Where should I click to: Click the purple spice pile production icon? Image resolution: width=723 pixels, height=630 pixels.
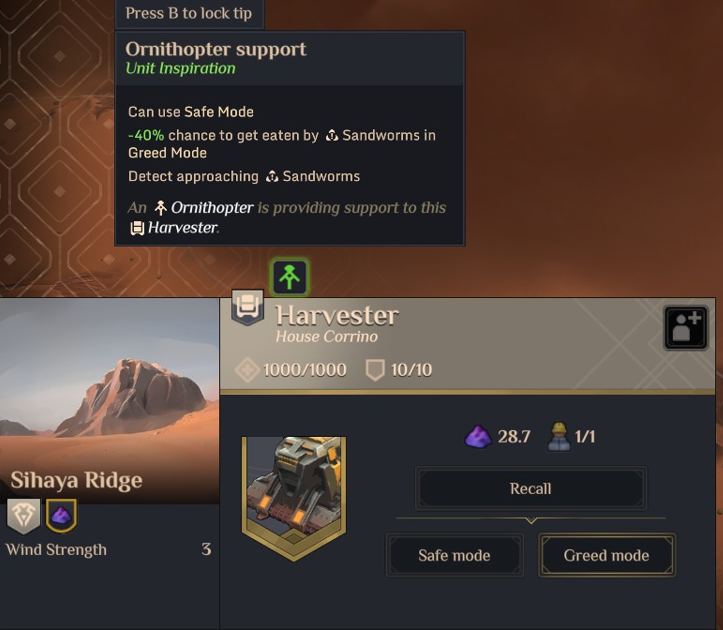478,436
